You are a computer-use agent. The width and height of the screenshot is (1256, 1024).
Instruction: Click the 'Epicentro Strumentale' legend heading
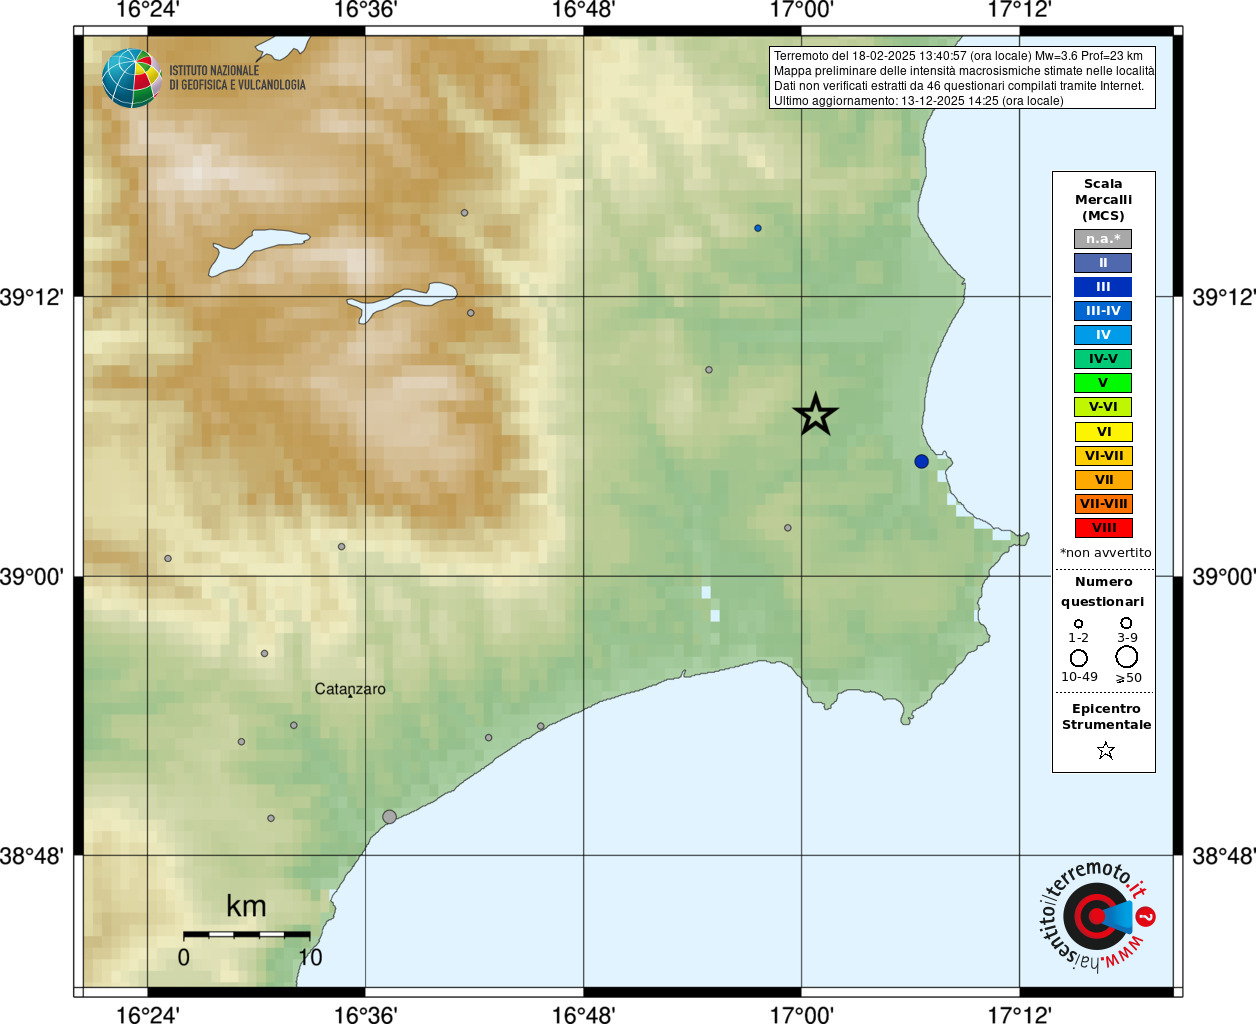(x=1106, y=717)
